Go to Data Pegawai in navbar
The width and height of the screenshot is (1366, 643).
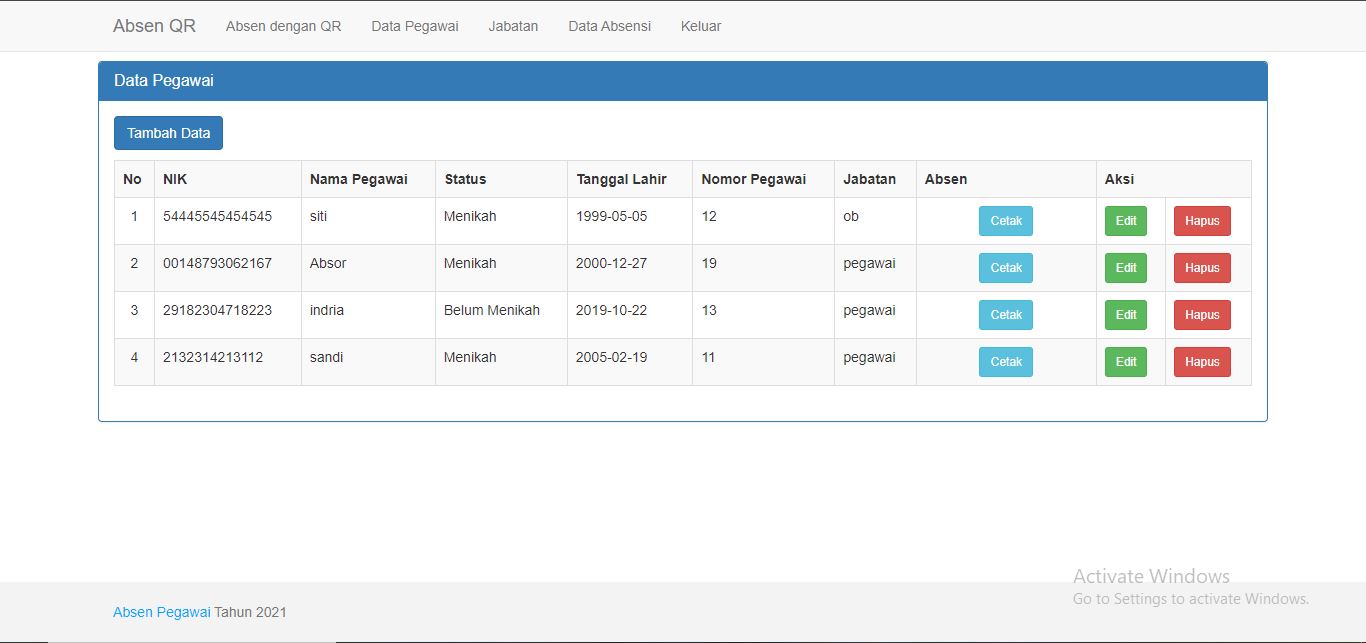[x=414, y=26]
